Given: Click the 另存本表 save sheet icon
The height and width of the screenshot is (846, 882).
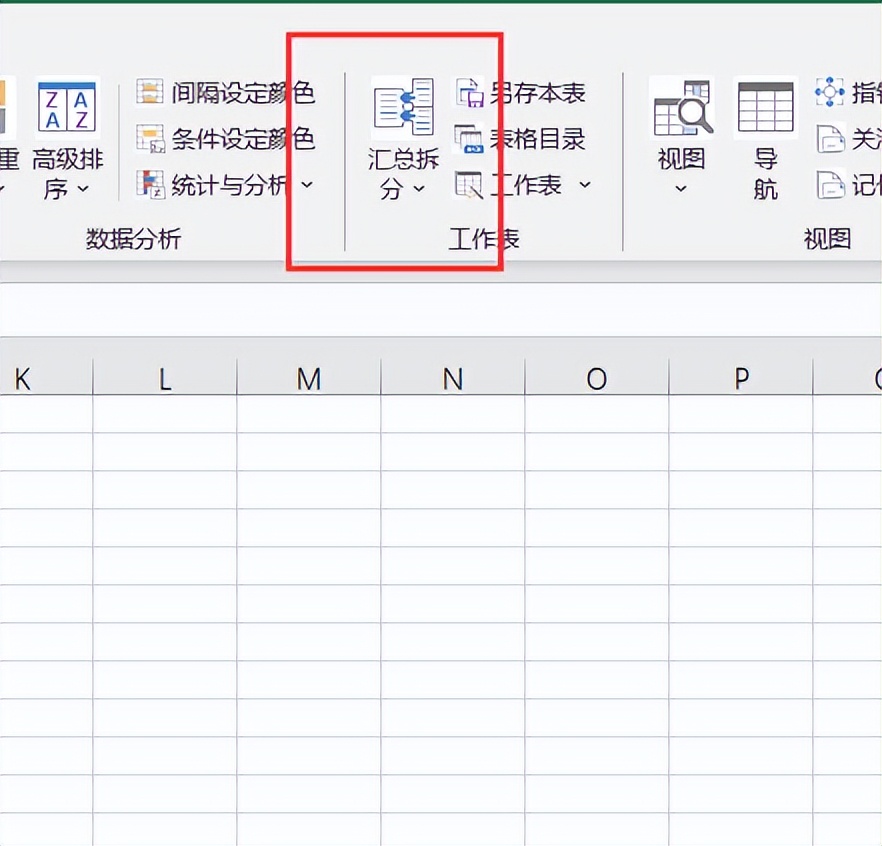Looking at the screenshot, I should (x=469, y=93).
